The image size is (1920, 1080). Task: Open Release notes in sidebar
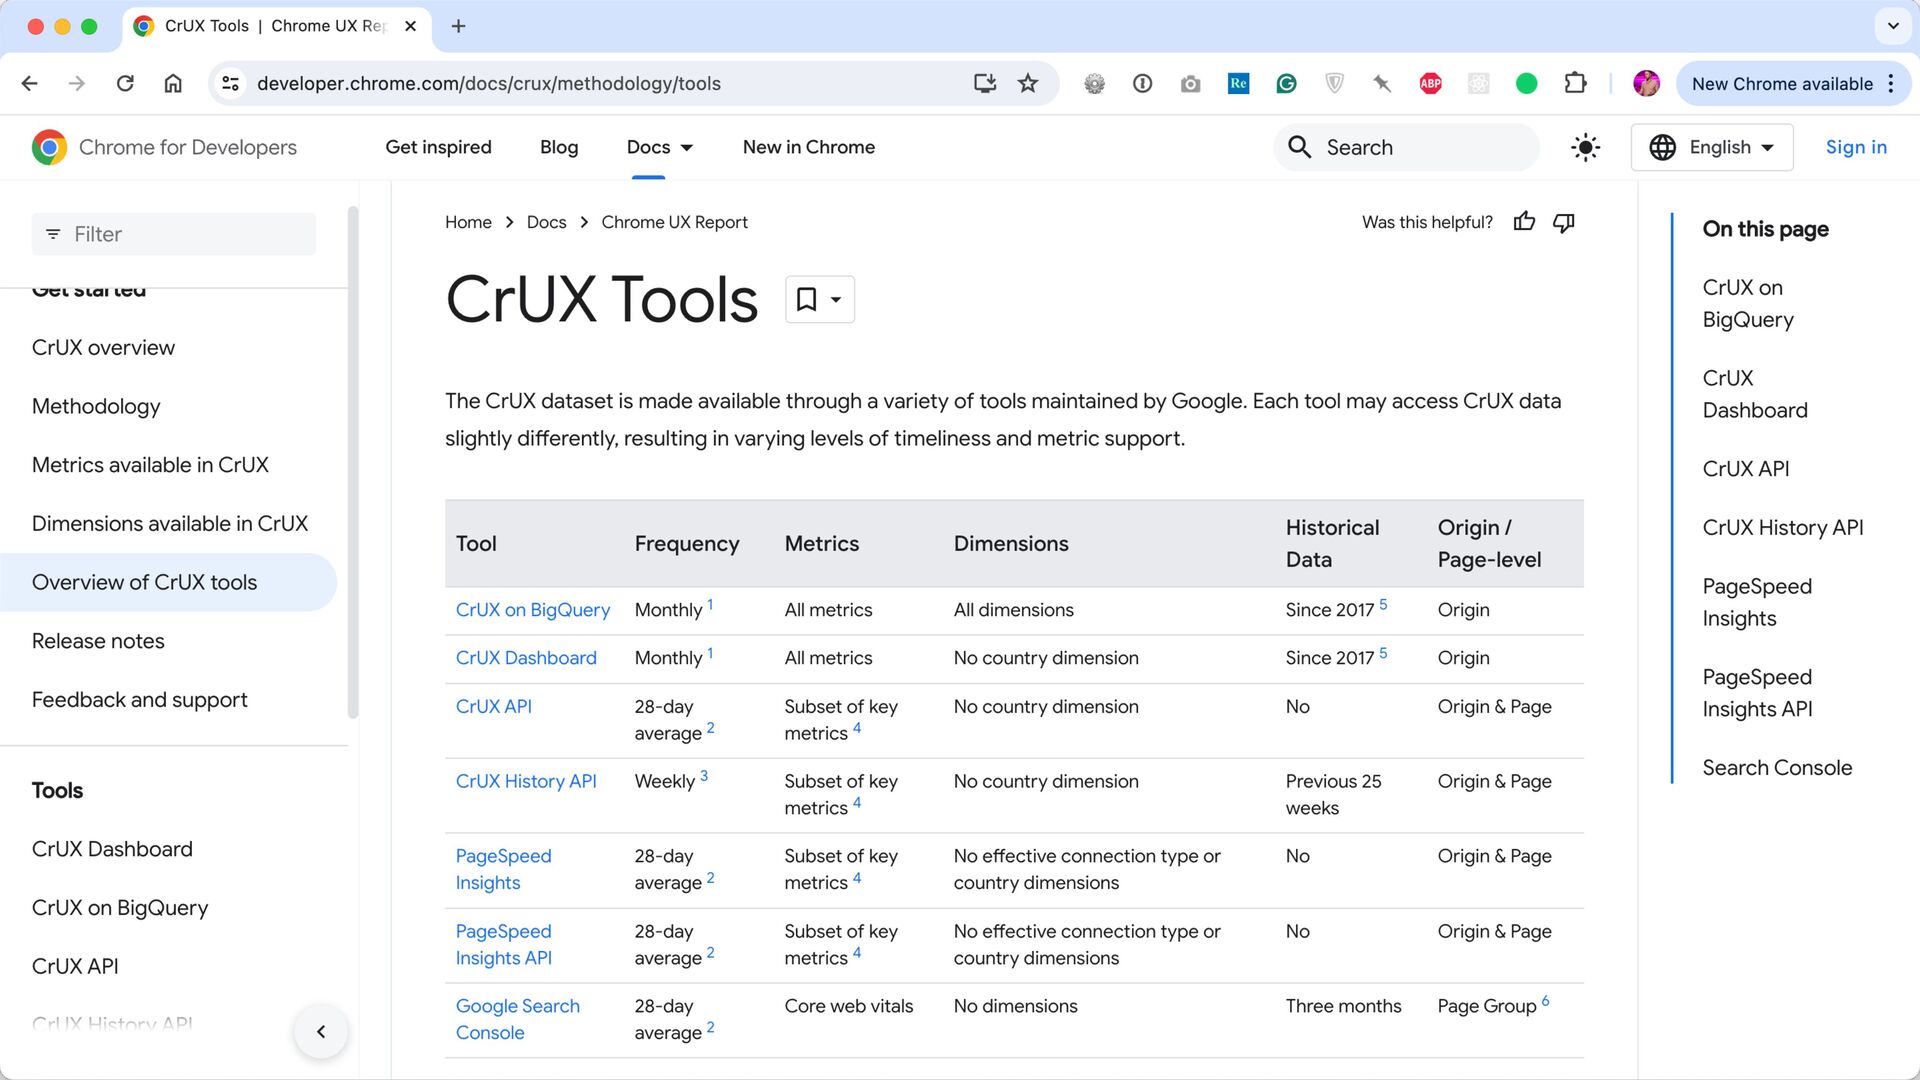tap(98, 641)
